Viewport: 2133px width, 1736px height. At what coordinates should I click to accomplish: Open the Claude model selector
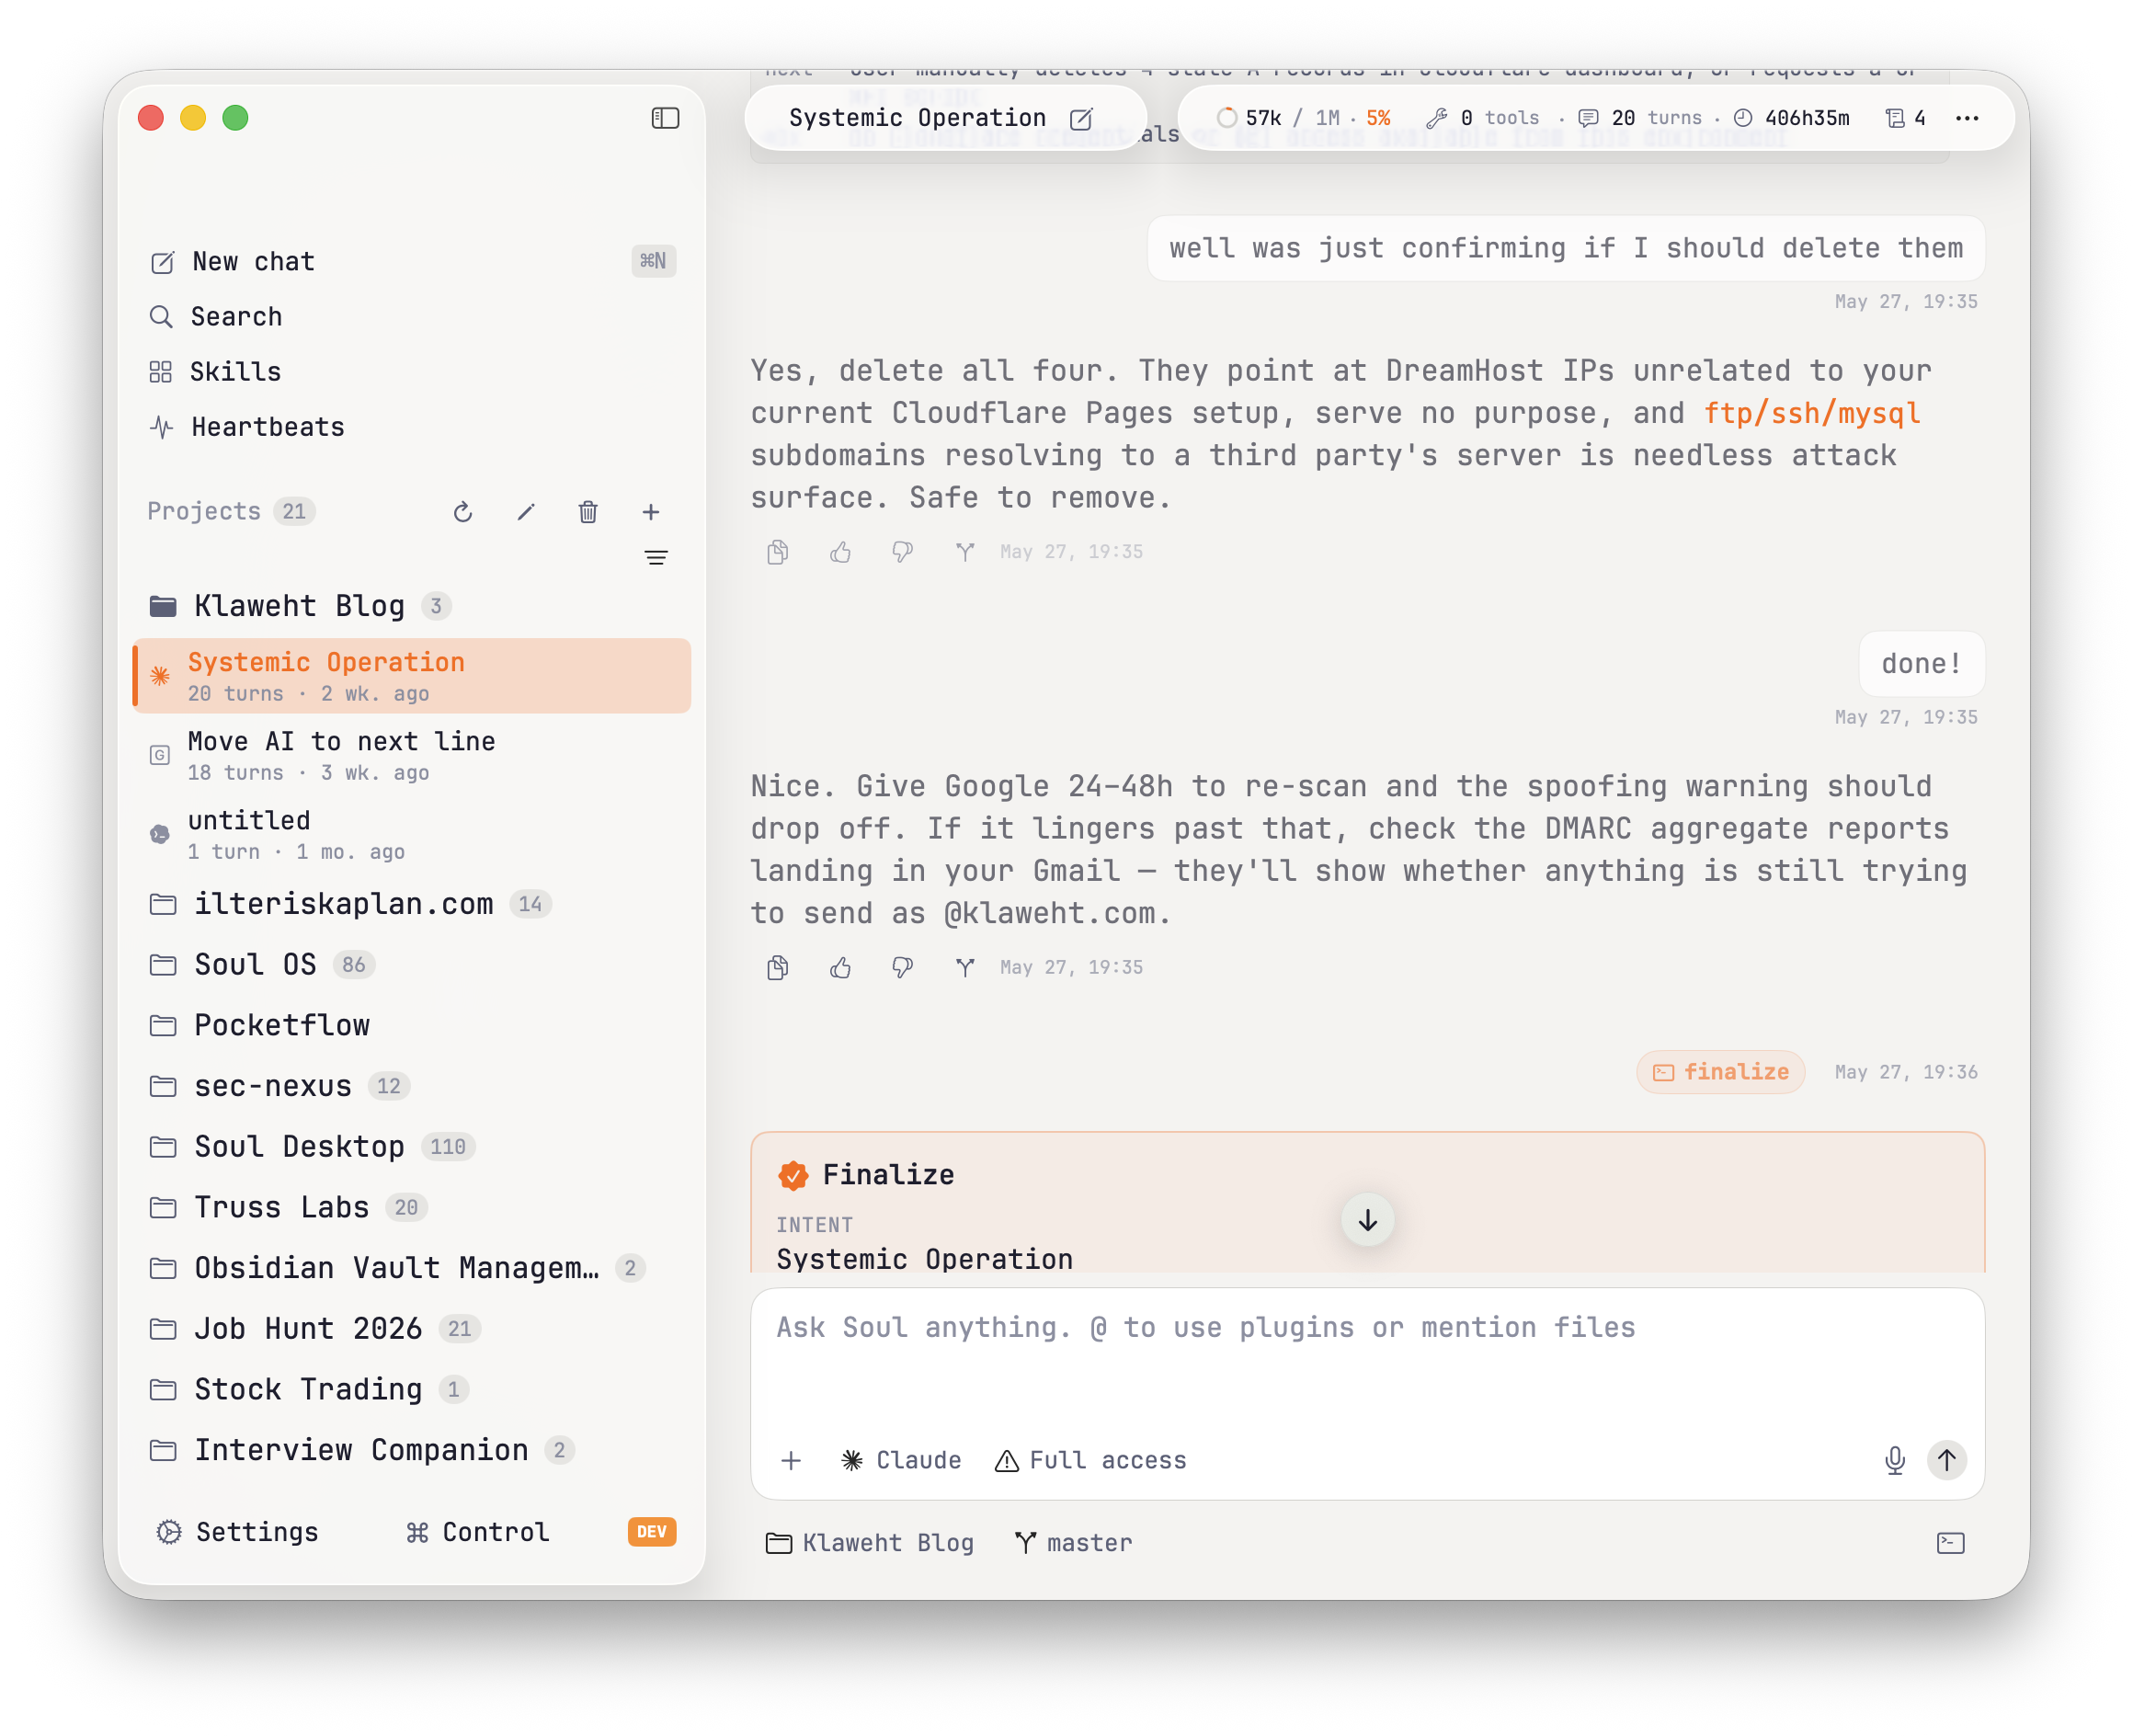coord(901,1461)
